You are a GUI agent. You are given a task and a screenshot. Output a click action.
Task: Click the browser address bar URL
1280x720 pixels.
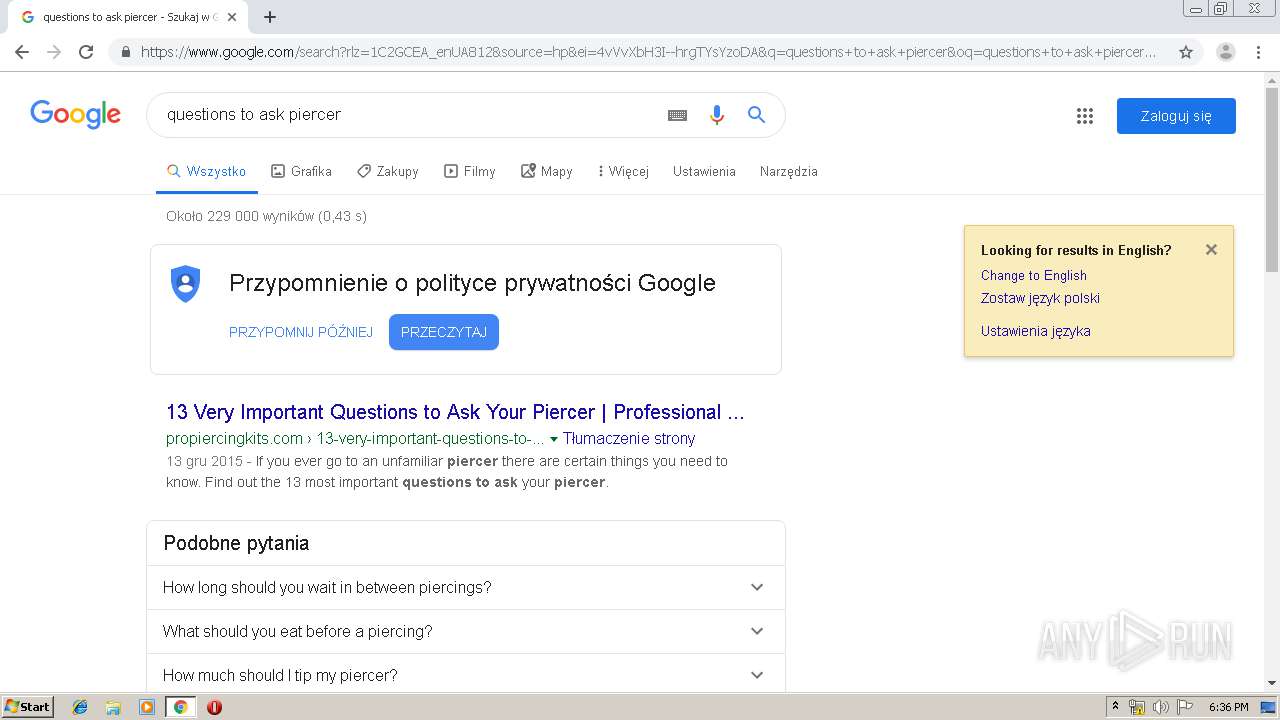tap(648, 52)
